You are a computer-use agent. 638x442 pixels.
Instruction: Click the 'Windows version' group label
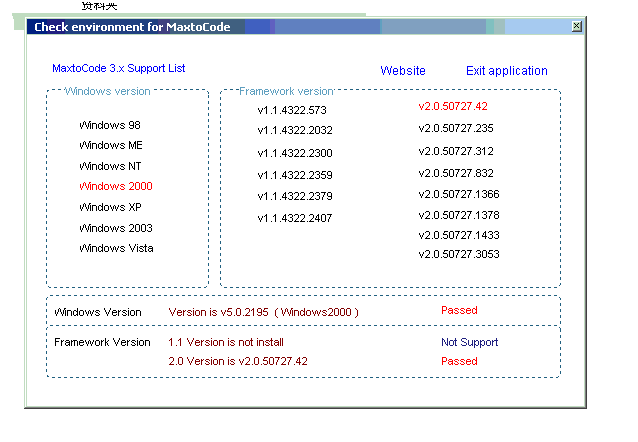(107, 91)
